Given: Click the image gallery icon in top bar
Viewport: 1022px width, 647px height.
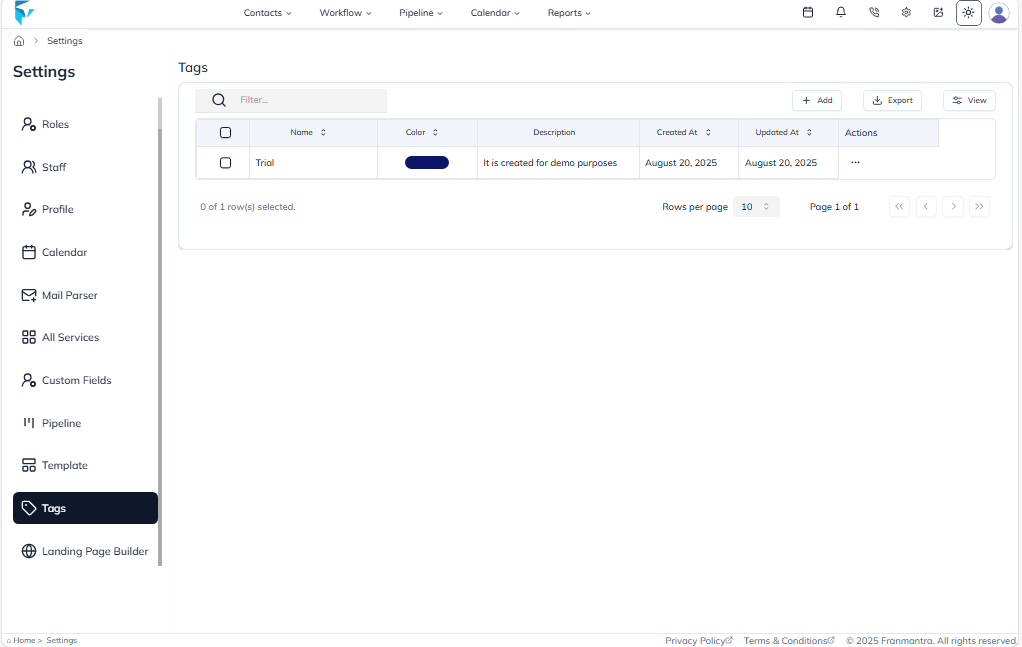Looking at the screenshot, I should (x=938, y=13).
